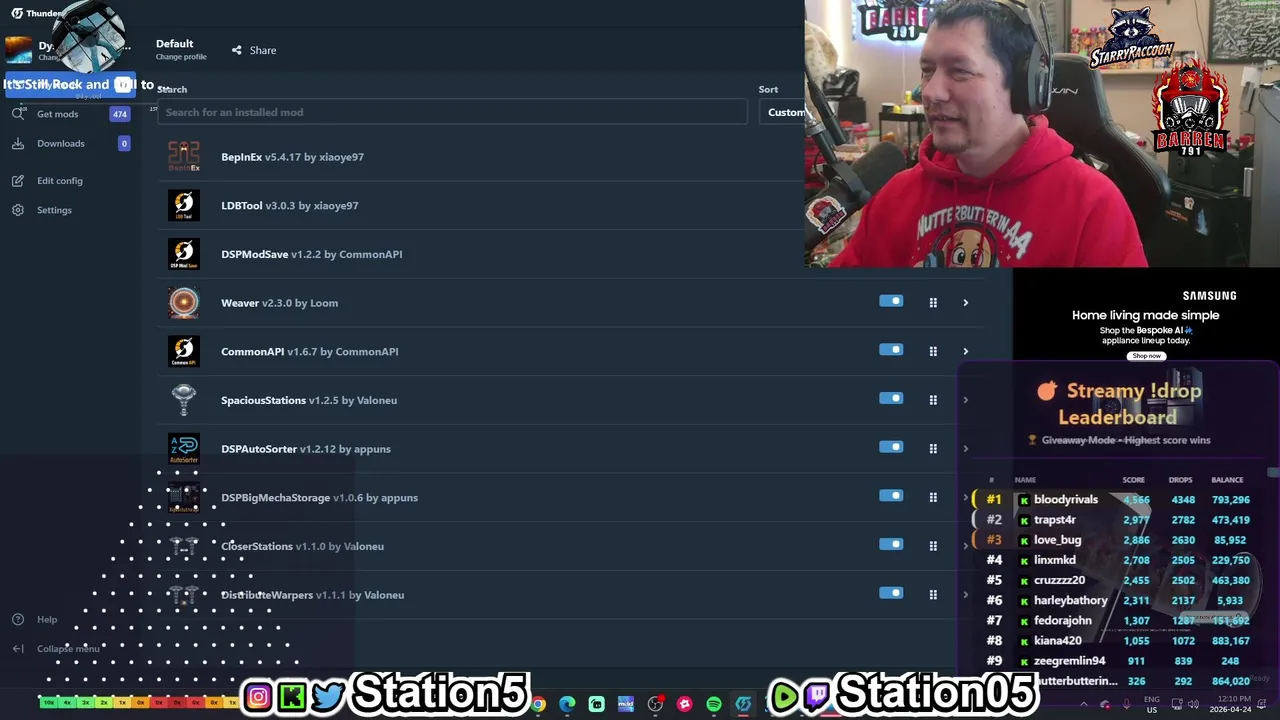
Task: Click the Share profile button
Action: (x=254, y=50)
